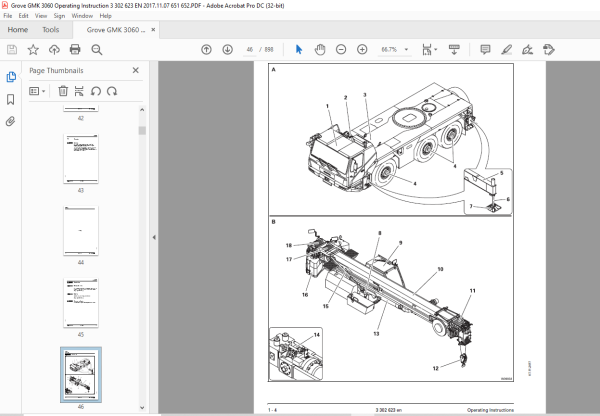Save the file with the floppy disk icon
Image resolution: width=600 pixels, height=416 pixels.
coord(12,50)
